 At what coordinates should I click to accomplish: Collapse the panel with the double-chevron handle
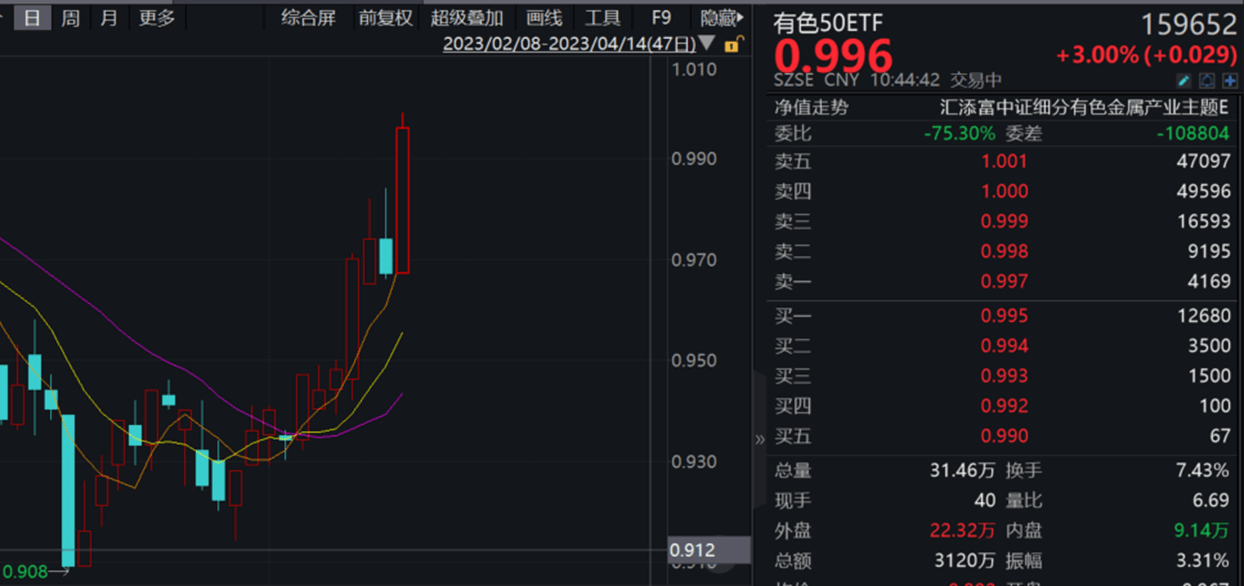(759, 438)
